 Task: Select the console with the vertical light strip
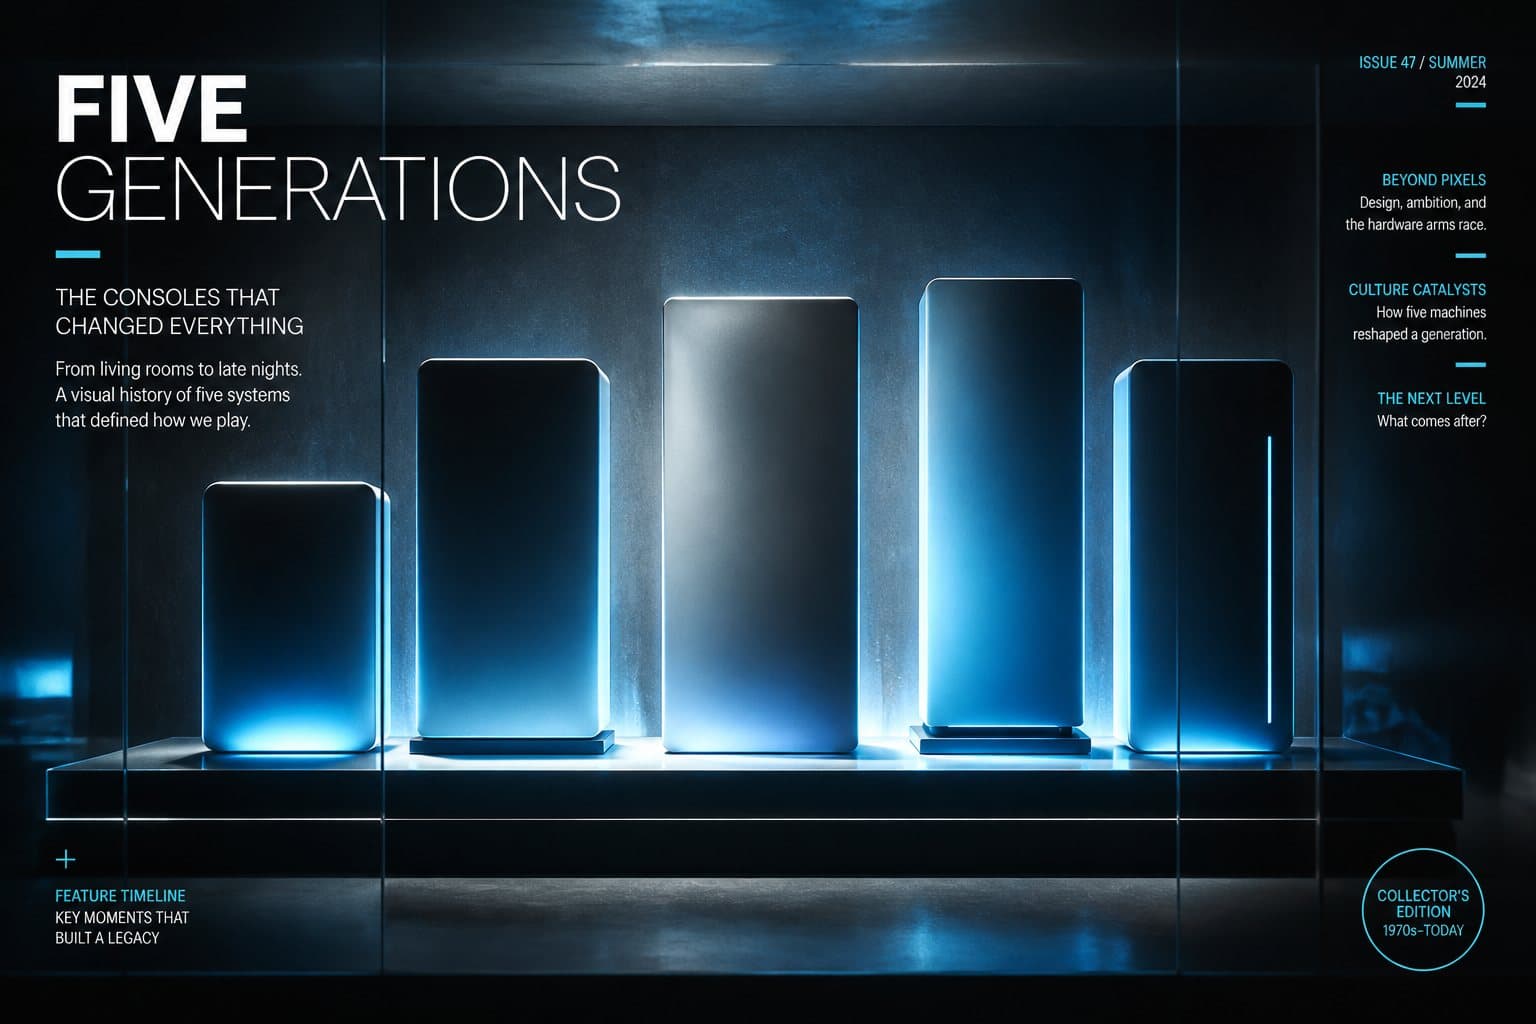[1204, 556]
